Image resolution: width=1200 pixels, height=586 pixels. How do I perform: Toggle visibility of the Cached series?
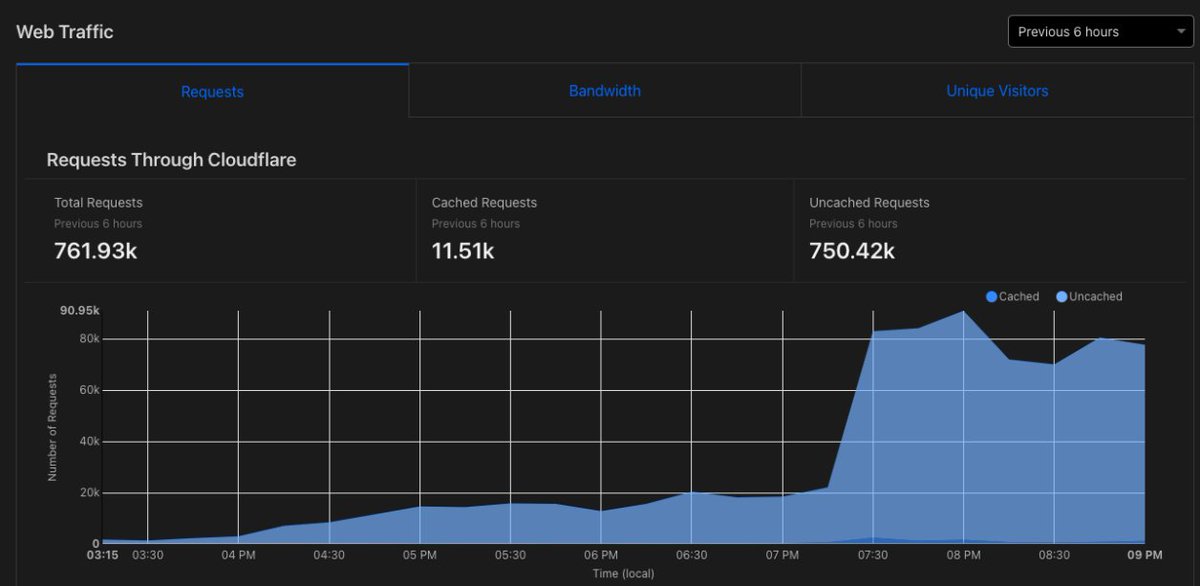pos(1015,296)
